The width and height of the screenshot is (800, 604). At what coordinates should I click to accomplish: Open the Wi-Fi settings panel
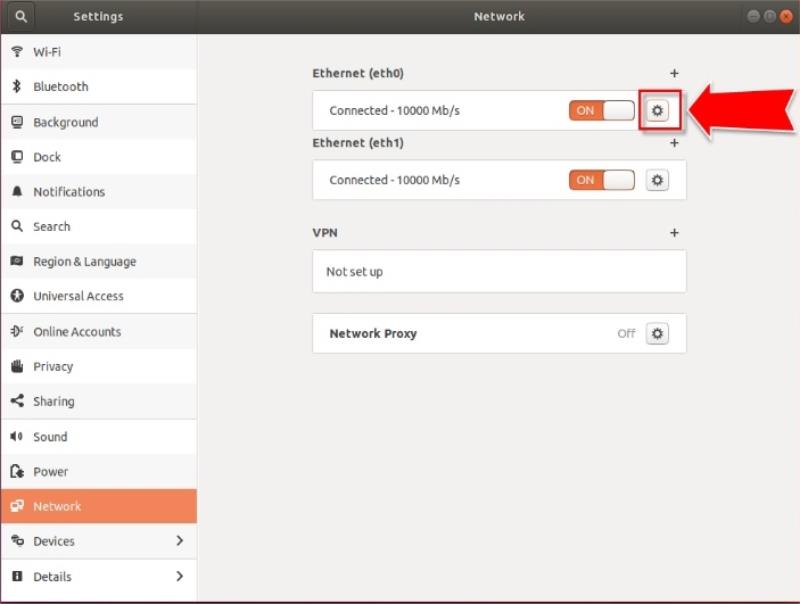(47, 52)
